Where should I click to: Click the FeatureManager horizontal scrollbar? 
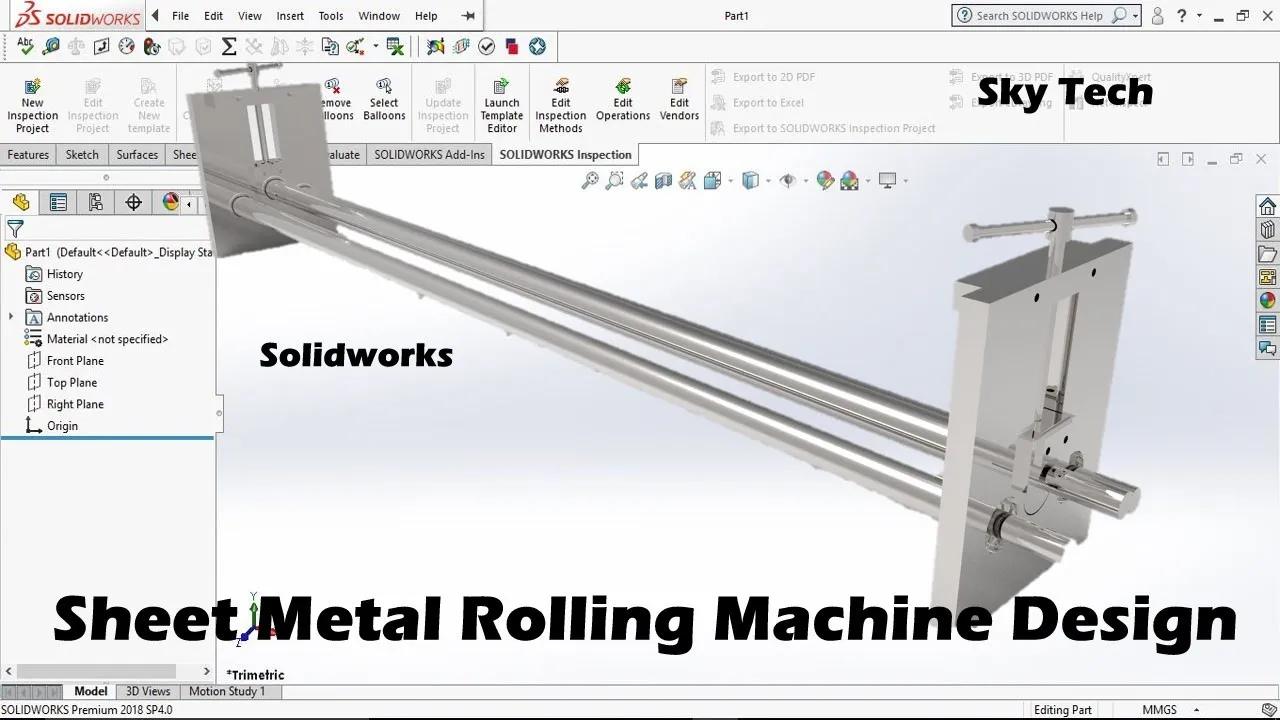pos(97,672)
